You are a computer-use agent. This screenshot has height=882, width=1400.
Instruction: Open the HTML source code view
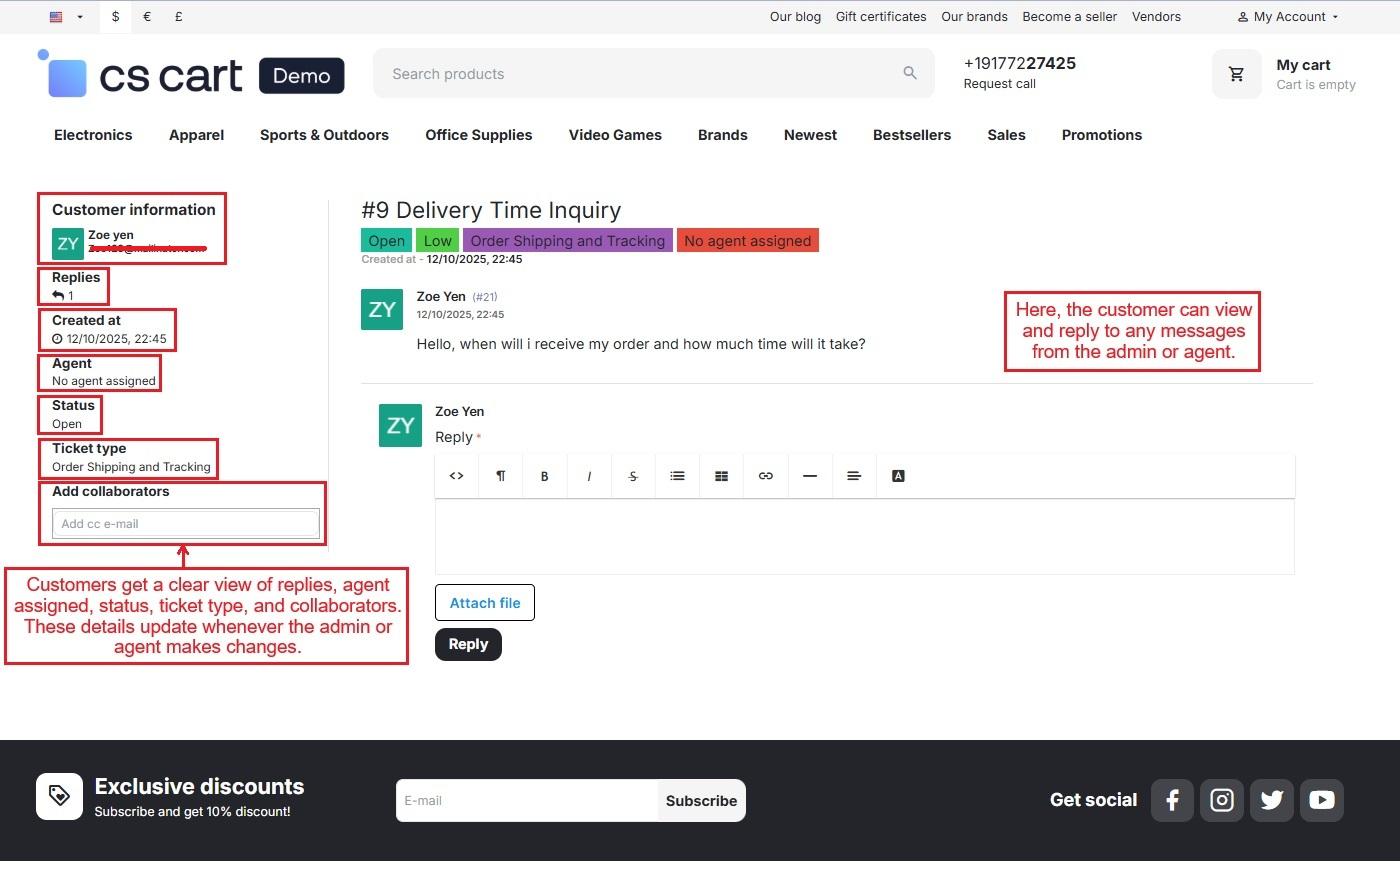pos(456,476)
